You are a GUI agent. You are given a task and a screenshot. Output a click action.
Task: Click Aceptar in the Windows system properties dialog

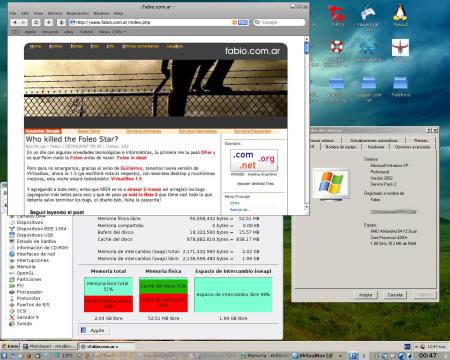(366, 295)
